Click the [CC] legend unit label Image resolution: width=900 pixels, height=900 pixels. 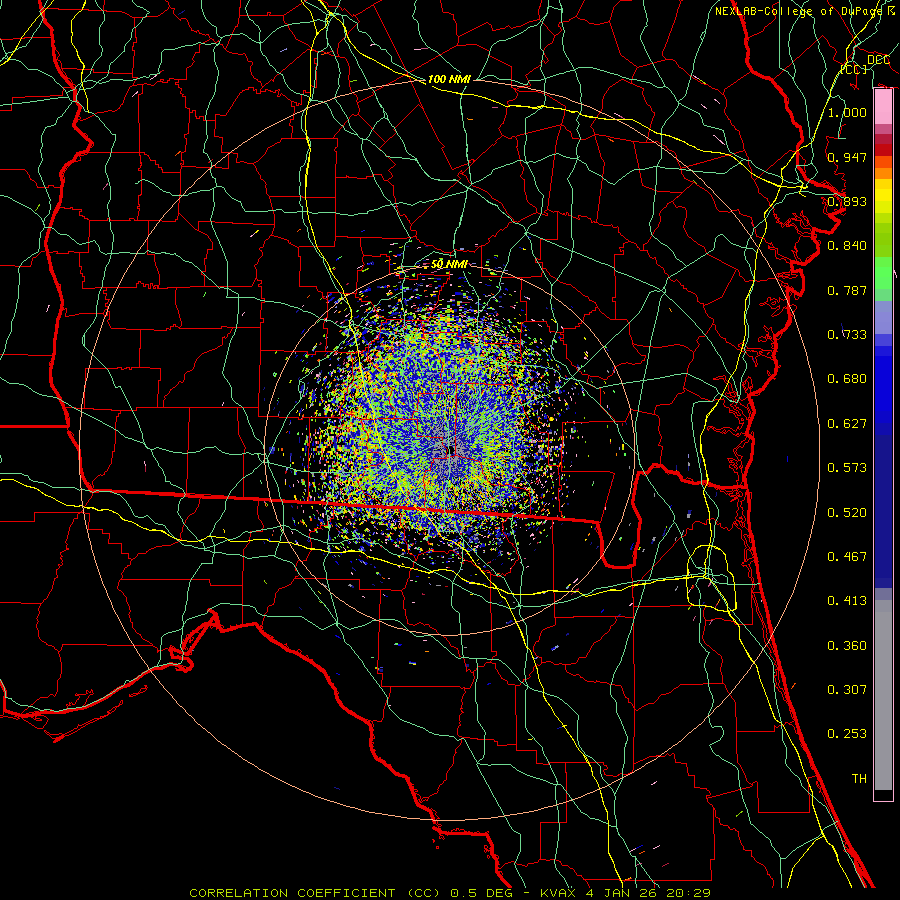pos(854,69)
